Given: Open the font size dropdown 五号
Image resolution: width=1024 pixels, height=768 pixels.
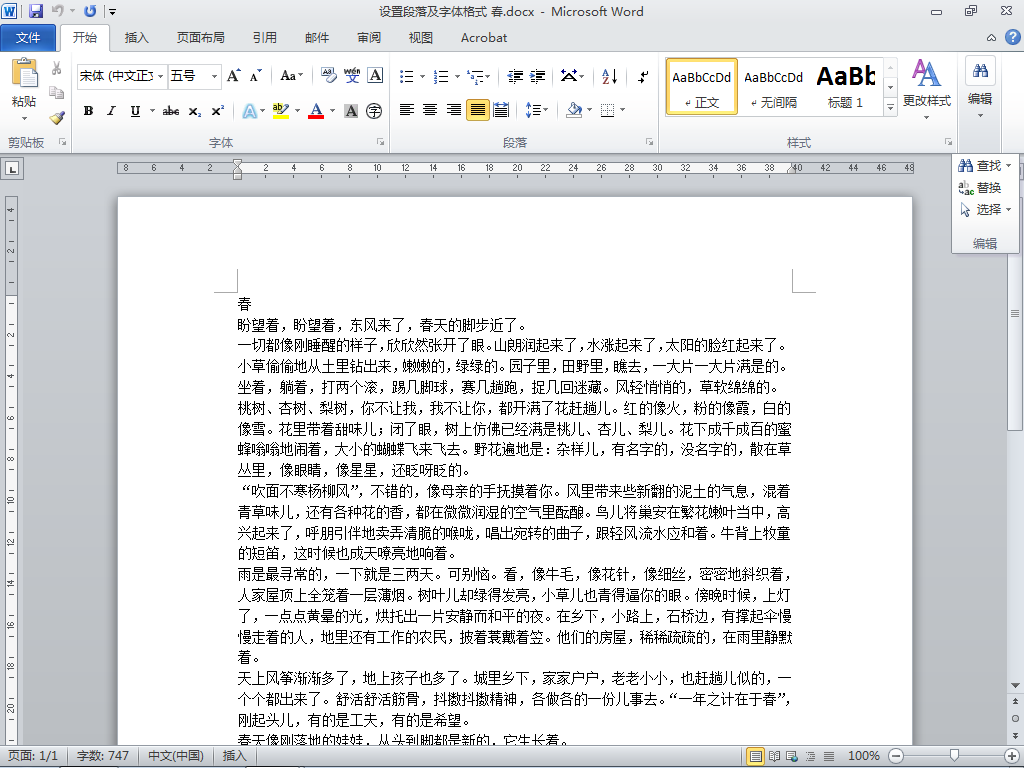Looking at the screenshot, I should tap(214, 76).
